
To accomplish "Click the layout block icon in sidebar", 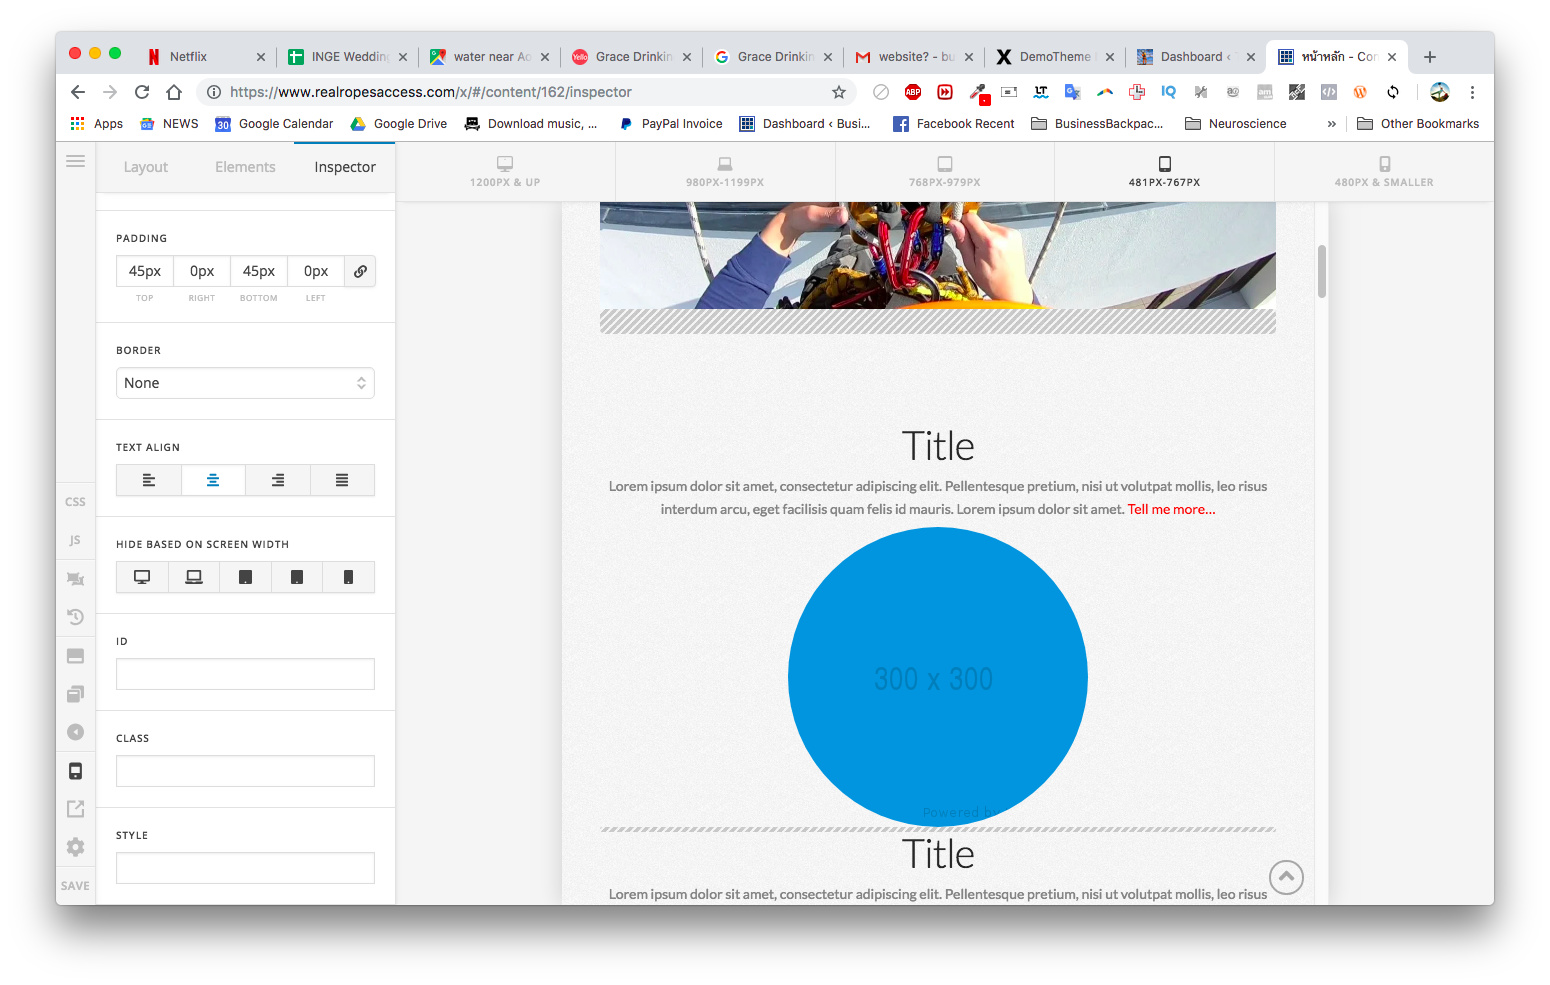I will (x=75, y=656).
